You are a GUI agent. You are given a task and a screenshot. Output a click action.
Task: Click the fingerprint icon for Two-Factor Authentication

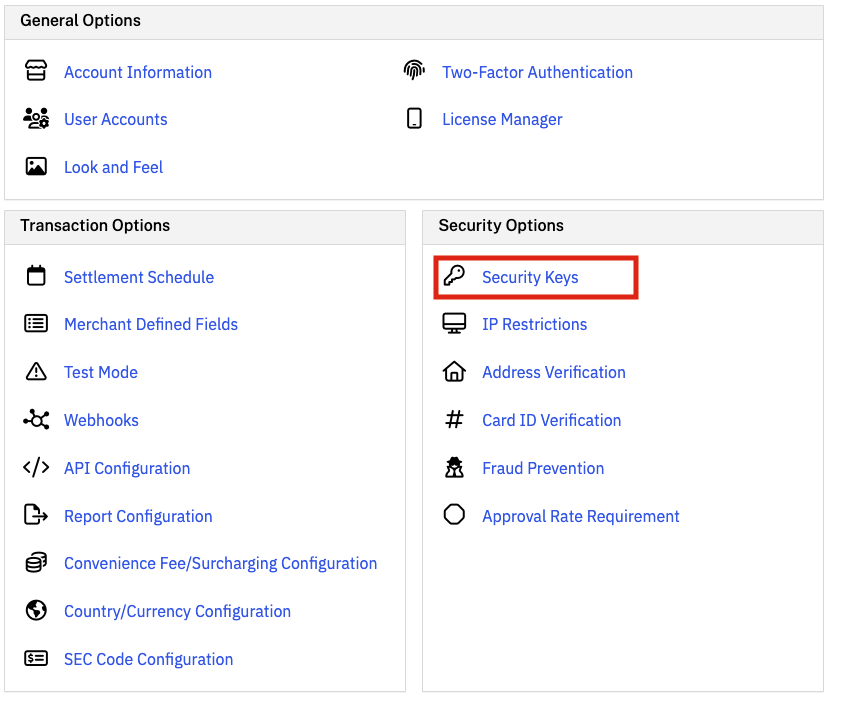(x=414, y=72)
